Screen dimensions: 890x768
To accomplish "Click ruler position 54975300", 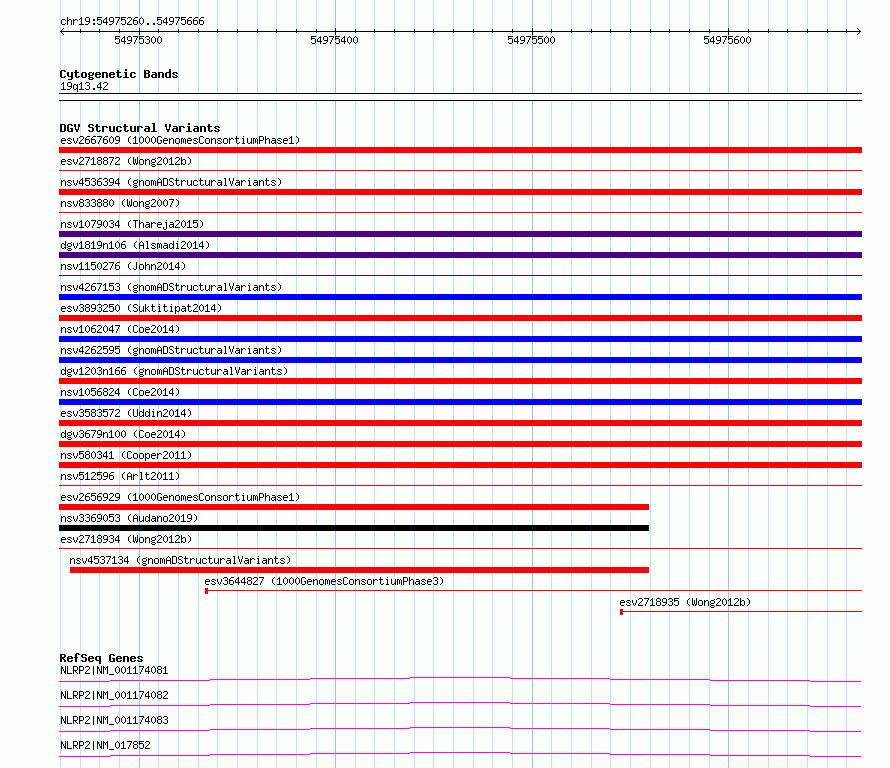I will [x=138, y=40].
